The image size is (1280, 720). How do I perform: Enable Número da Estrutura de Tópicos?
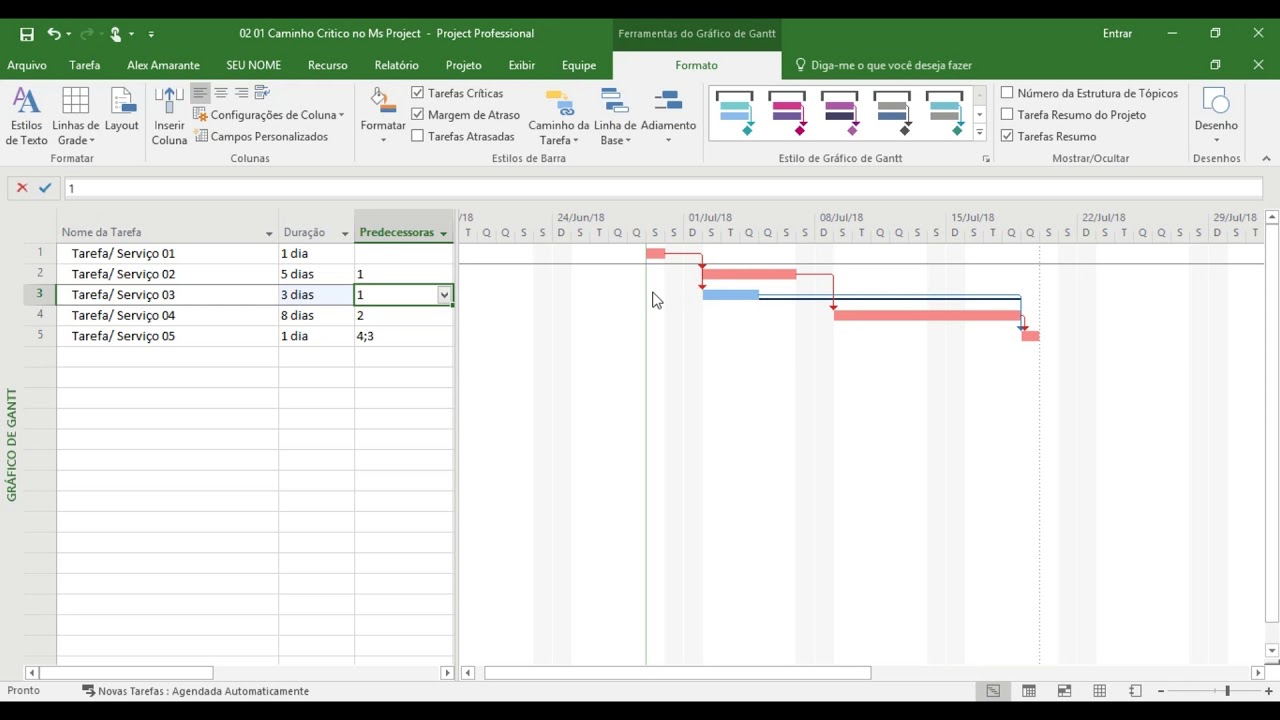pos(1007,93)
